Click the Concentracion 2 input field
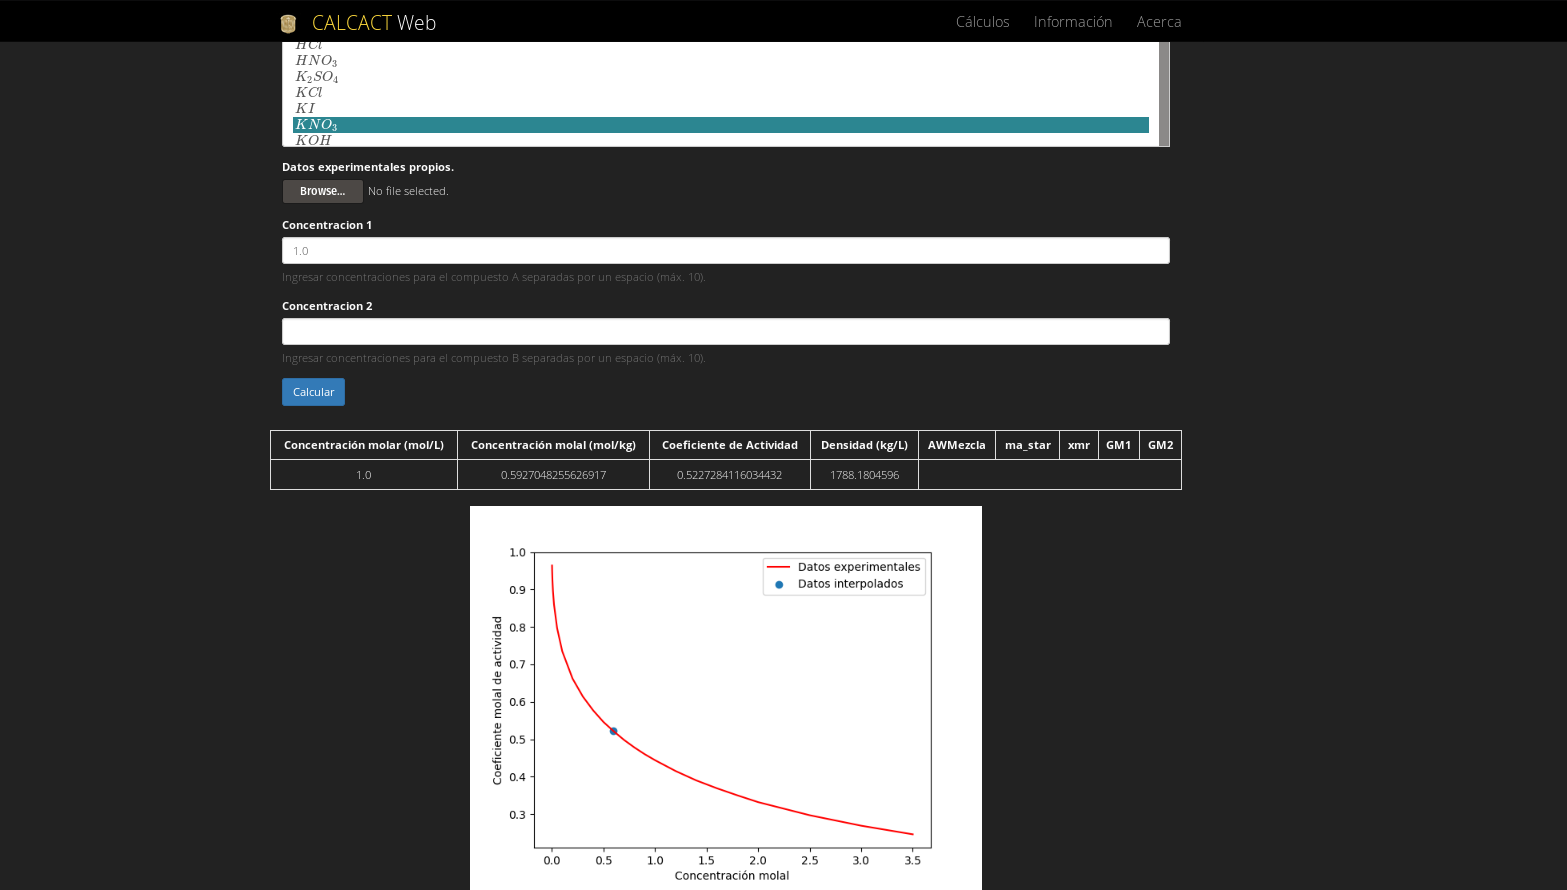Screen dimensions: 1567x890 (x=725, y=331)
